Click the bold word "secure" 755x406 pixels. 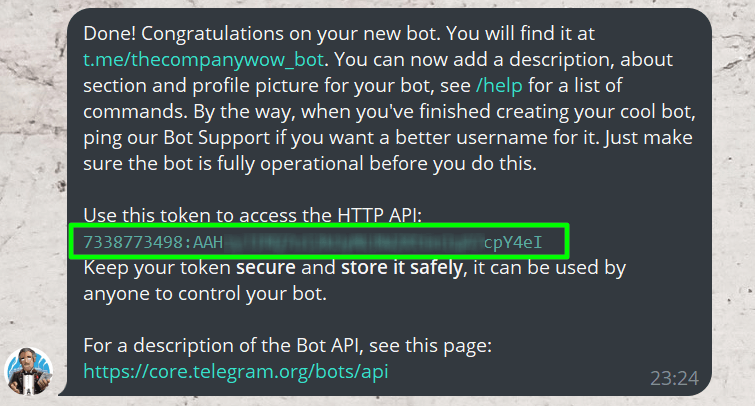pos(265,268)
